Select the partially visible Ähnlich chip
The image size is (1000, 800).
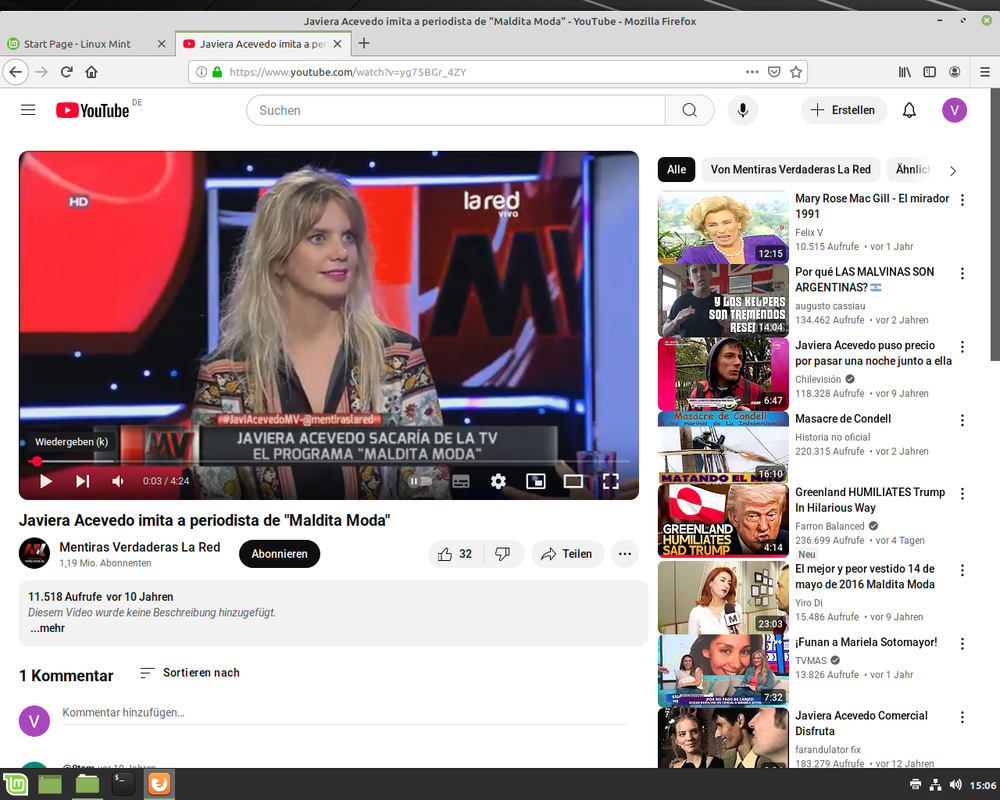click(x=912, y=170)
